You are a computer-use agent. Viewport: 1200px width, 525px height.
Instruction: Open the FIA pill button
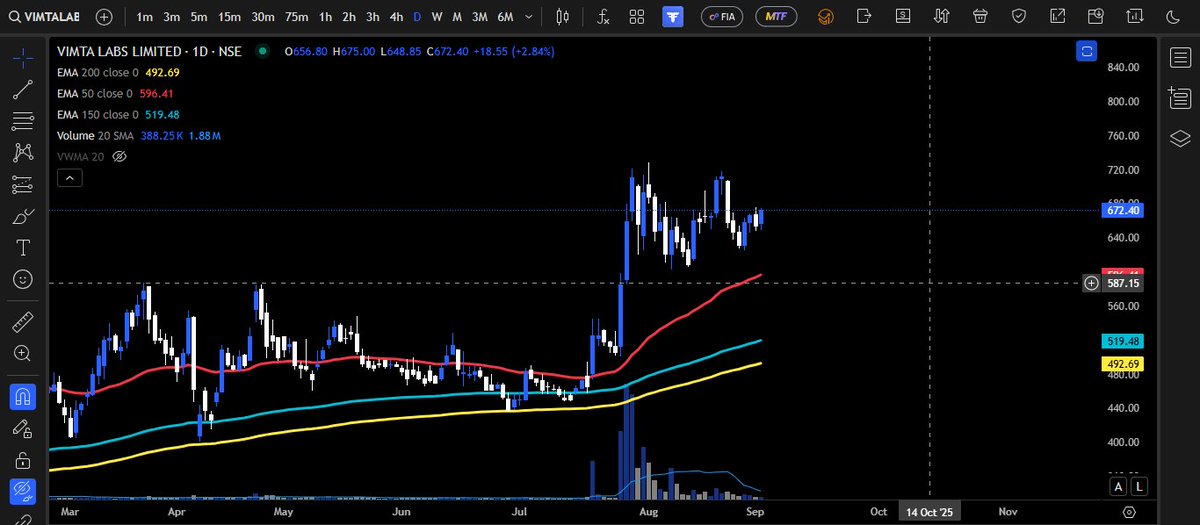(721, 17)
